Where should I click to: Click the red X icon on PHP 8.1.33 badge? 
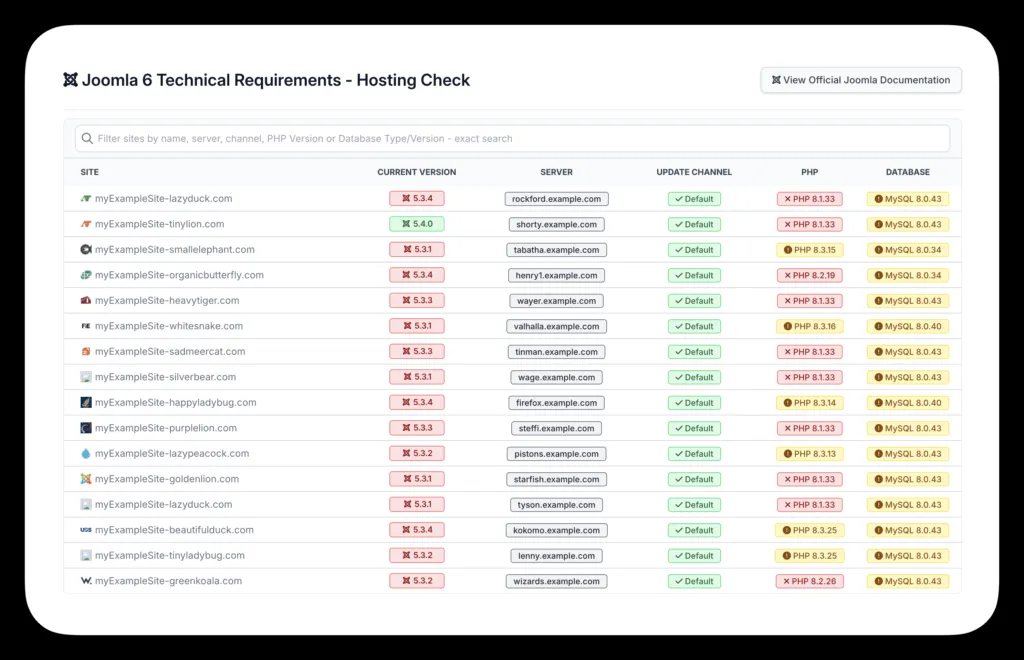789,198
